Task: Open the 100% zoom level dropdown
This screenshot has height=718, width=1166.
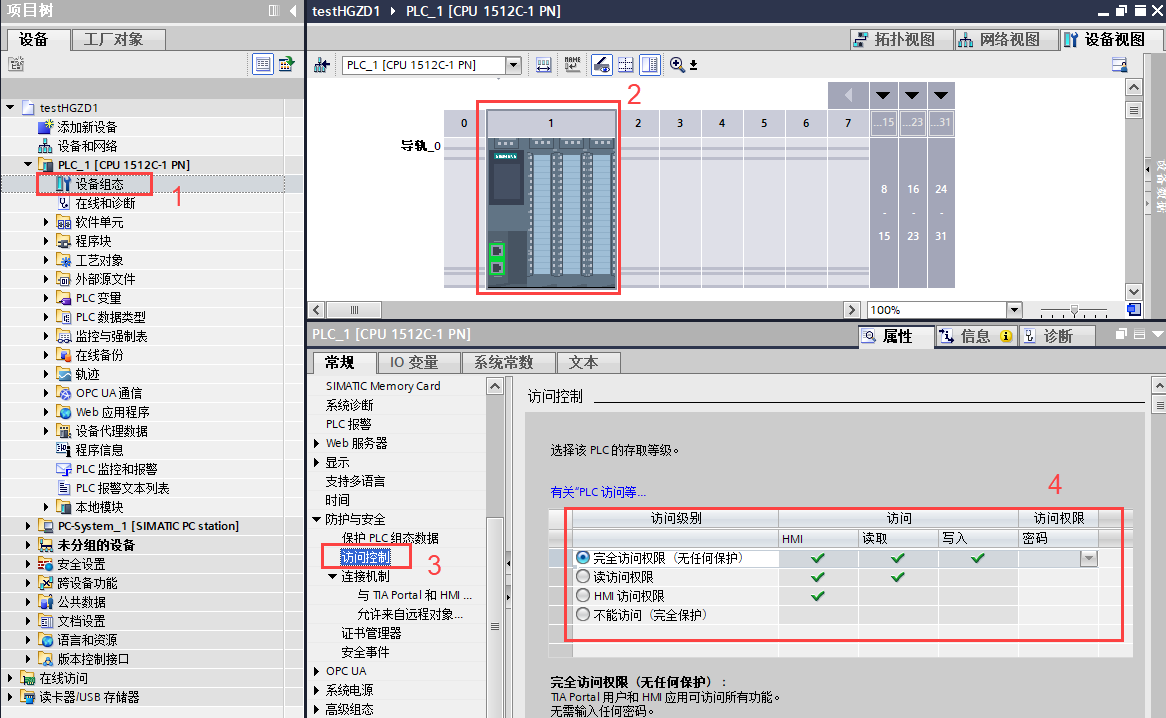Action: (x=1012, y=309)
